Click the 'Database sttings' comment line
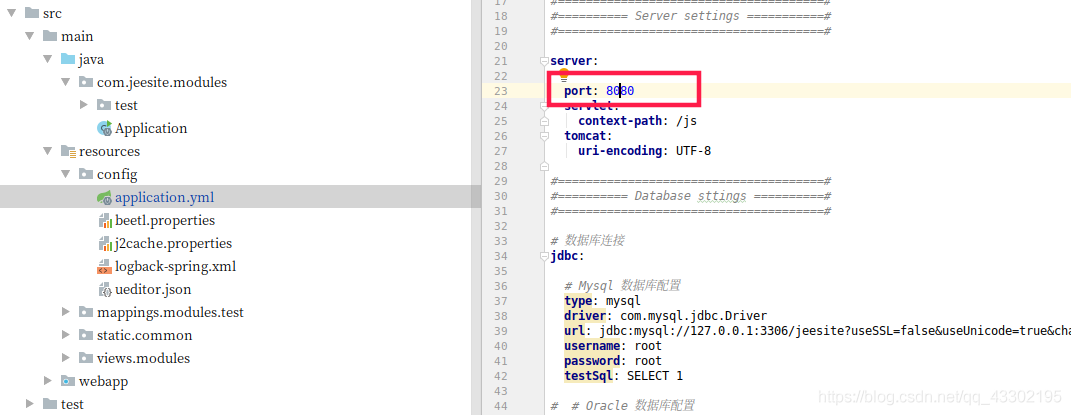This screenshot has width=1071, height=415. point(690,196)
